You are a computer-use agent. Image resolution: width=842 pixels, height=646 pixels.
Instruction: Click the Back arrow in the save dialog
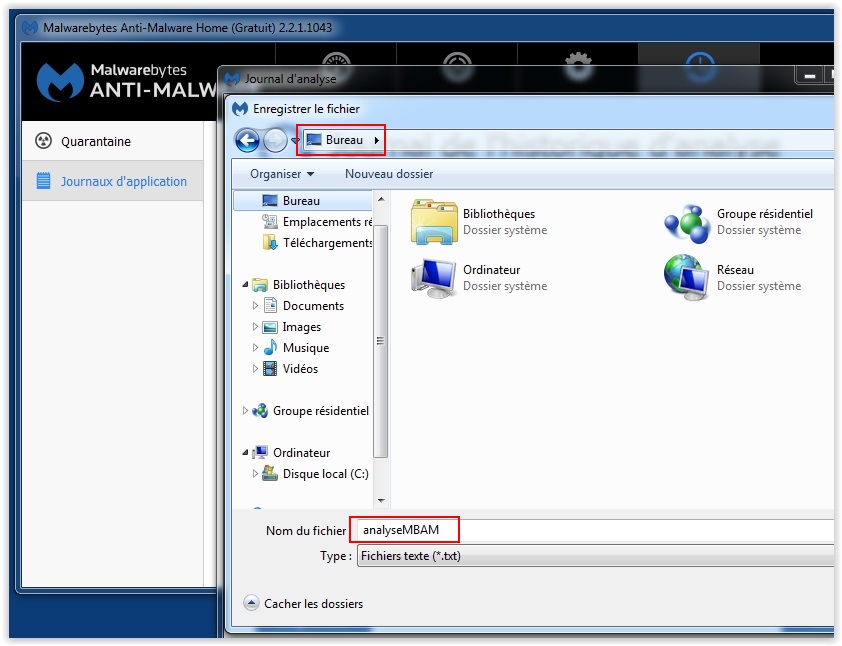click(x=247, y=141)
